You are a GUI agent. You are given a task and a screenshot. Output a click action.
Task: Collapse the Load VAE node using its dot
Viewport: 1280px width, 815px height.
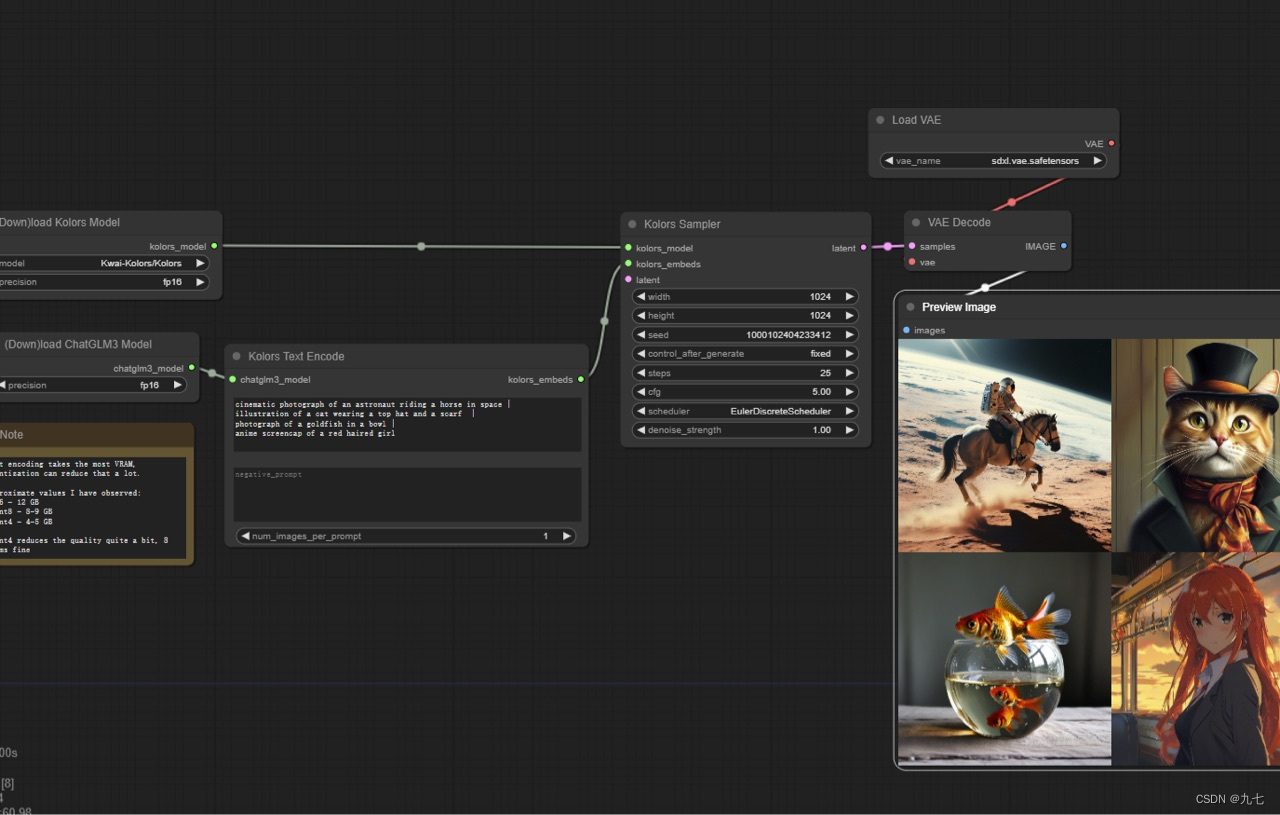click(x=880, y=120)
